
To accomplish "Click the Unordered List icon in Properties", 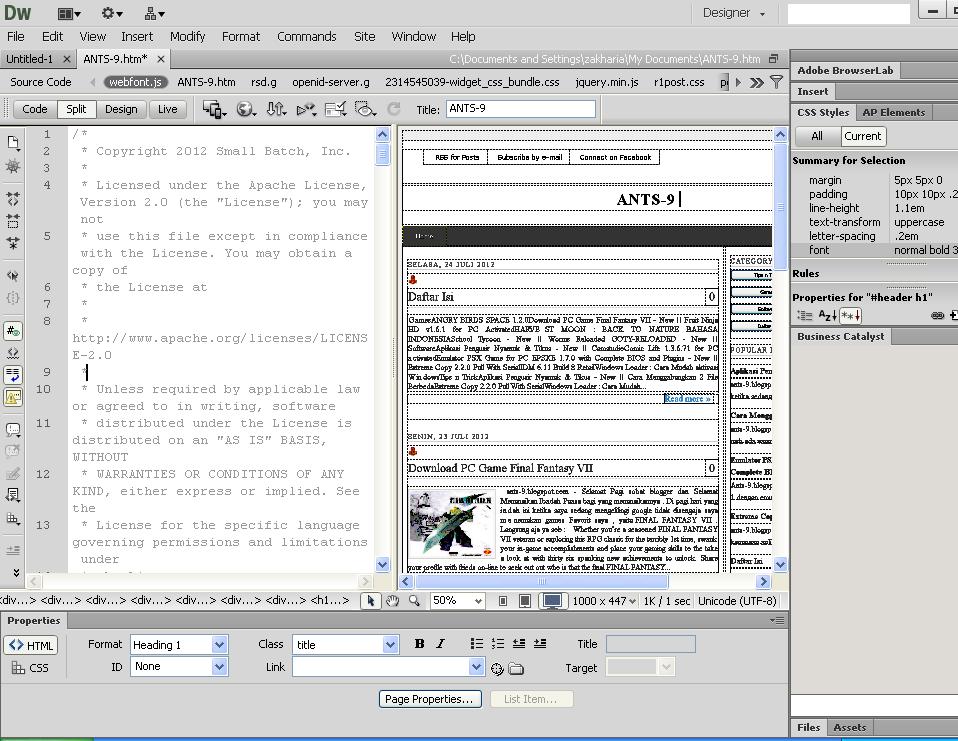I will pos(476,644).
